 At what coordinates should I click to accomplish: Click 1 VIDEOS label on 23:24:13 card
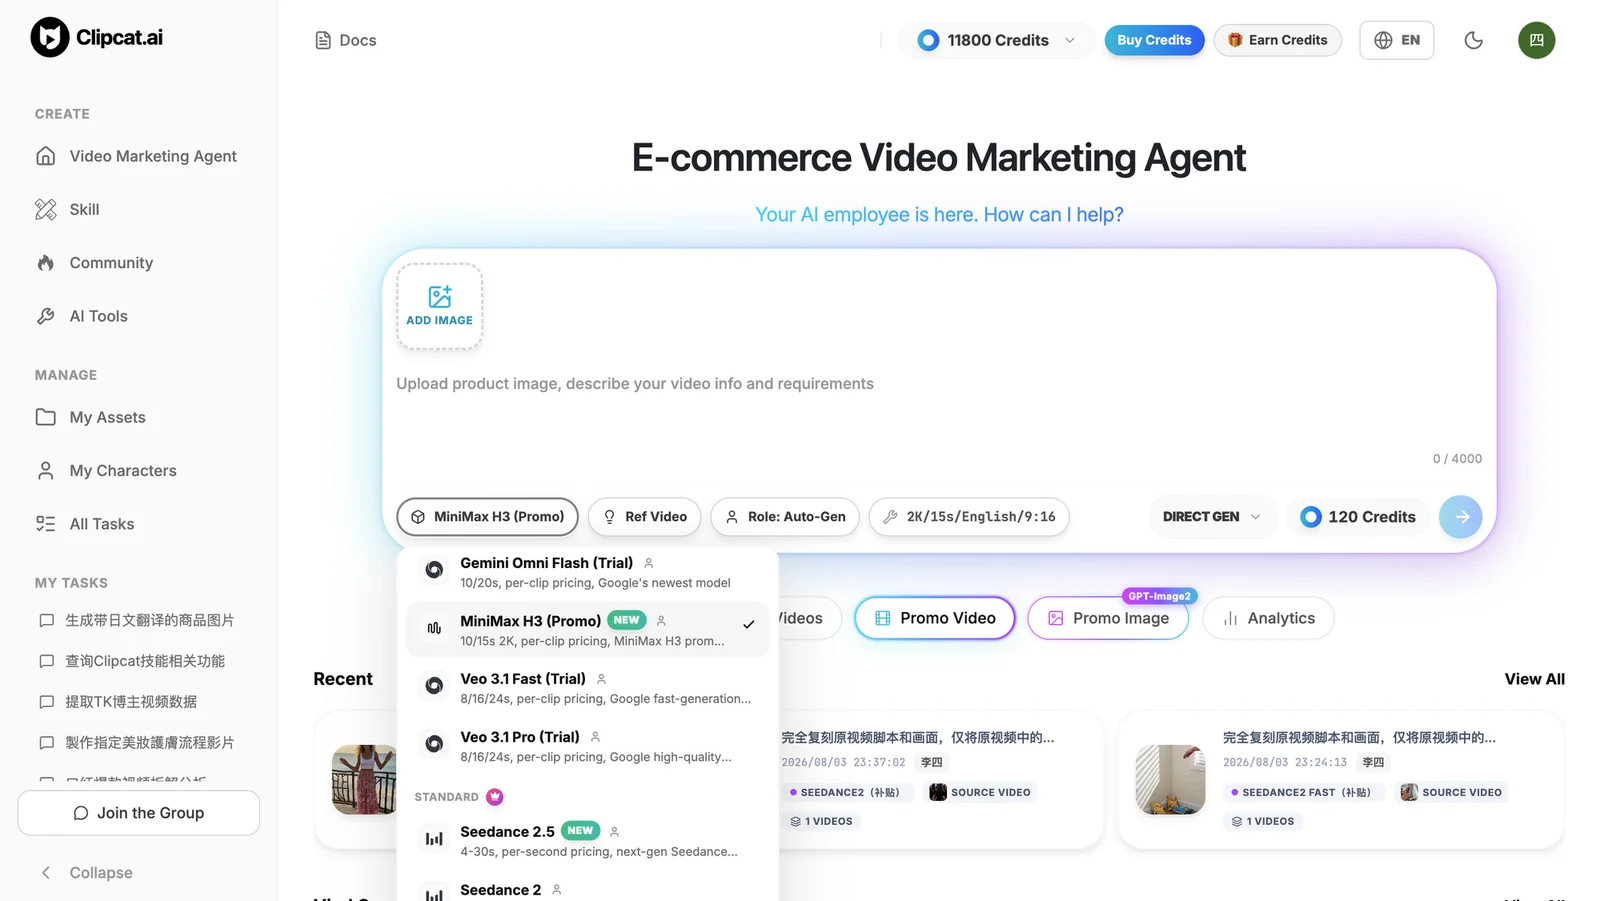click(1263, 821)
